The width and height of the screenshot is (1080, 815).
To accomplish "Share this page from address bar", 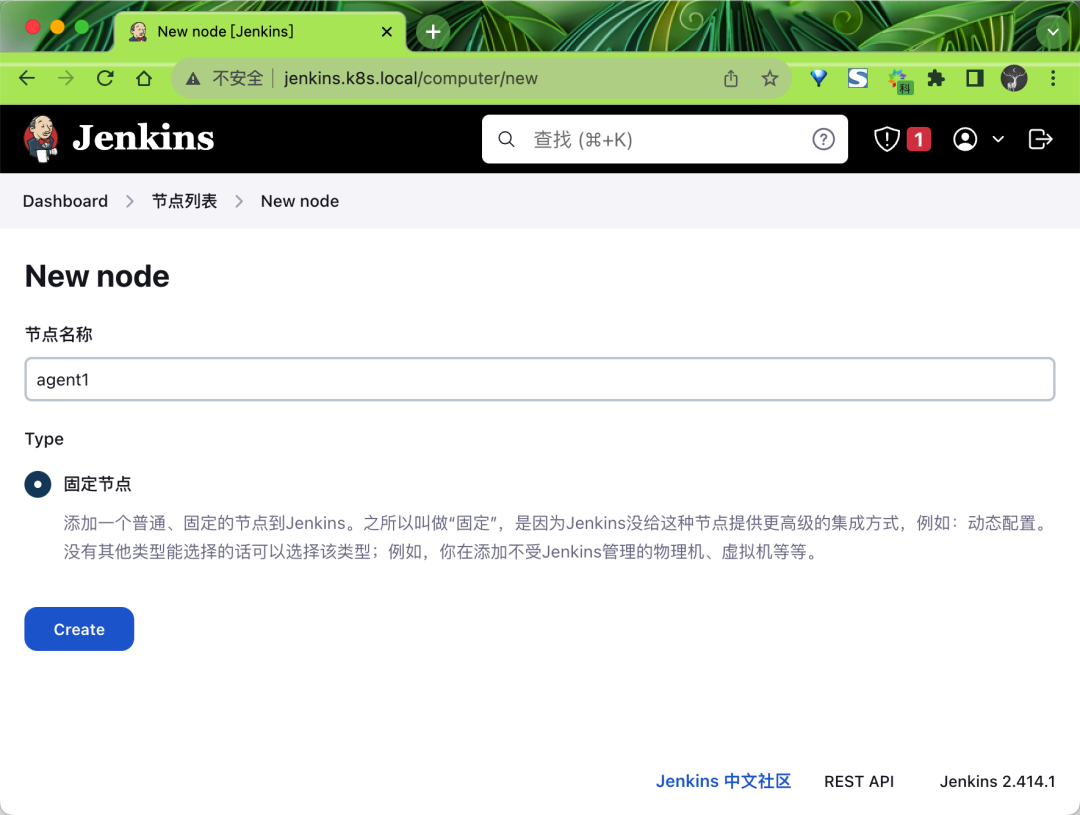I will pos(731,79).
